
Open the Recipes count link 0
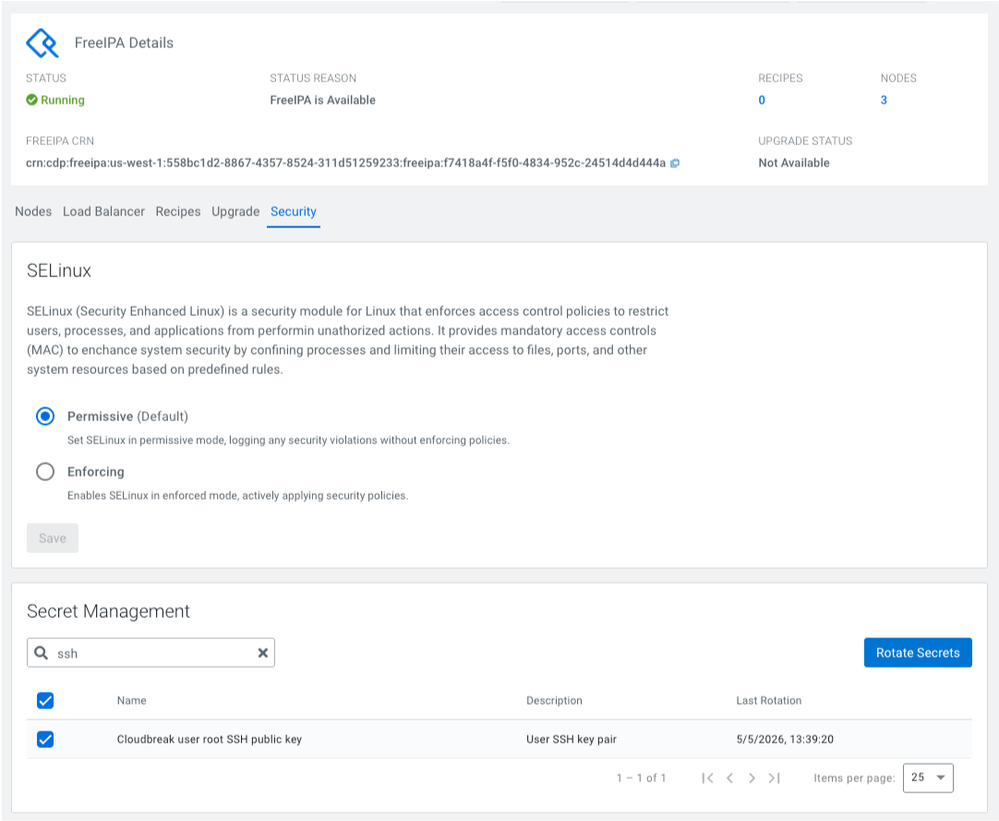[761, 100]
